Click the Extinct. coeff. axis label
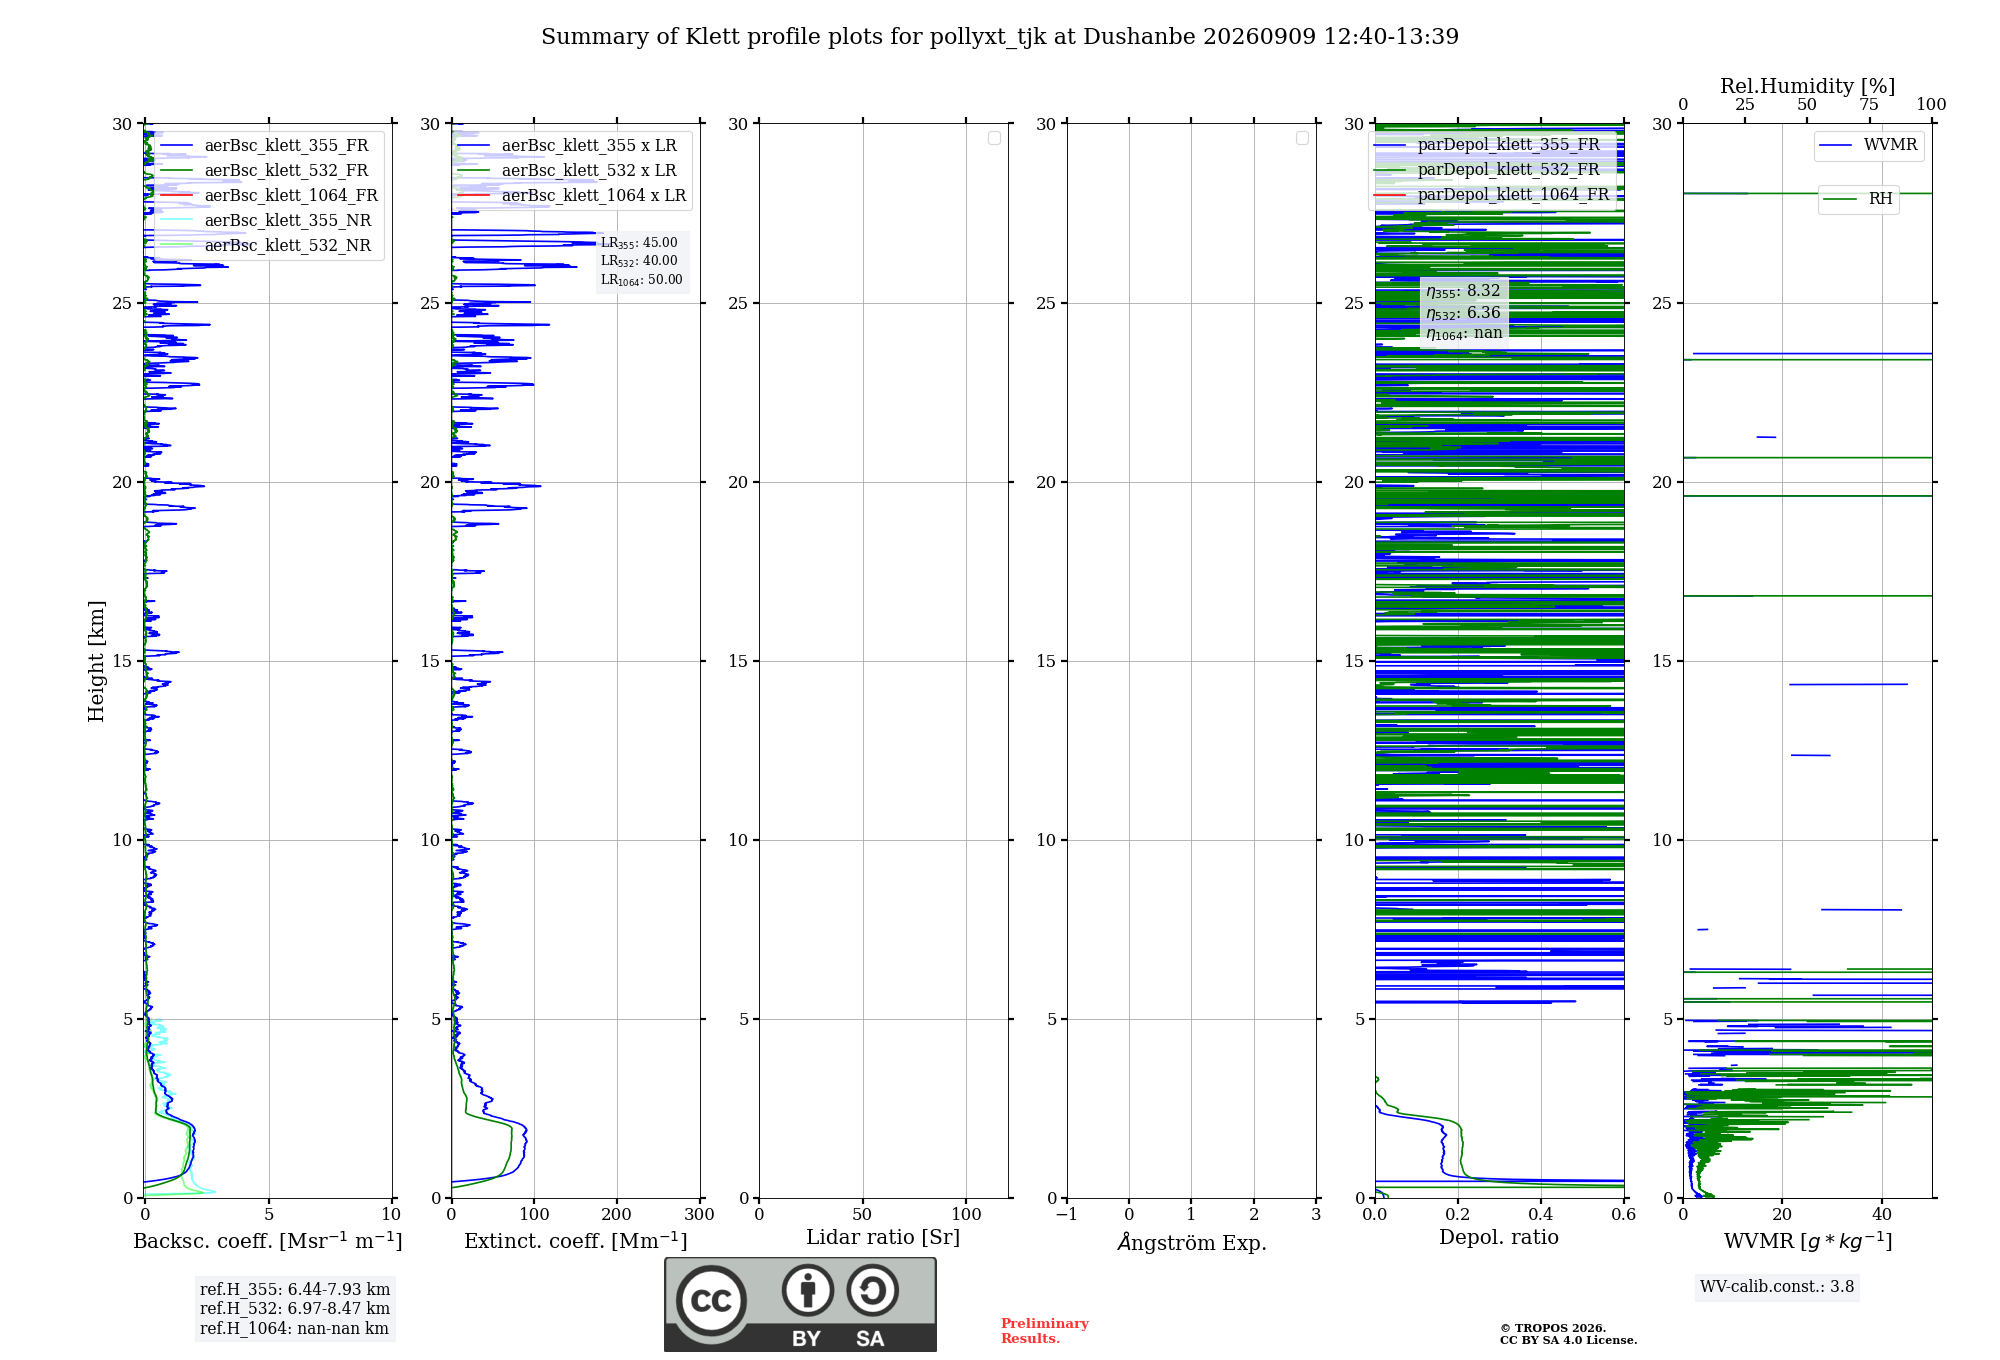This screenshot has height=1360, width=2000. (x=576, y=1241)
